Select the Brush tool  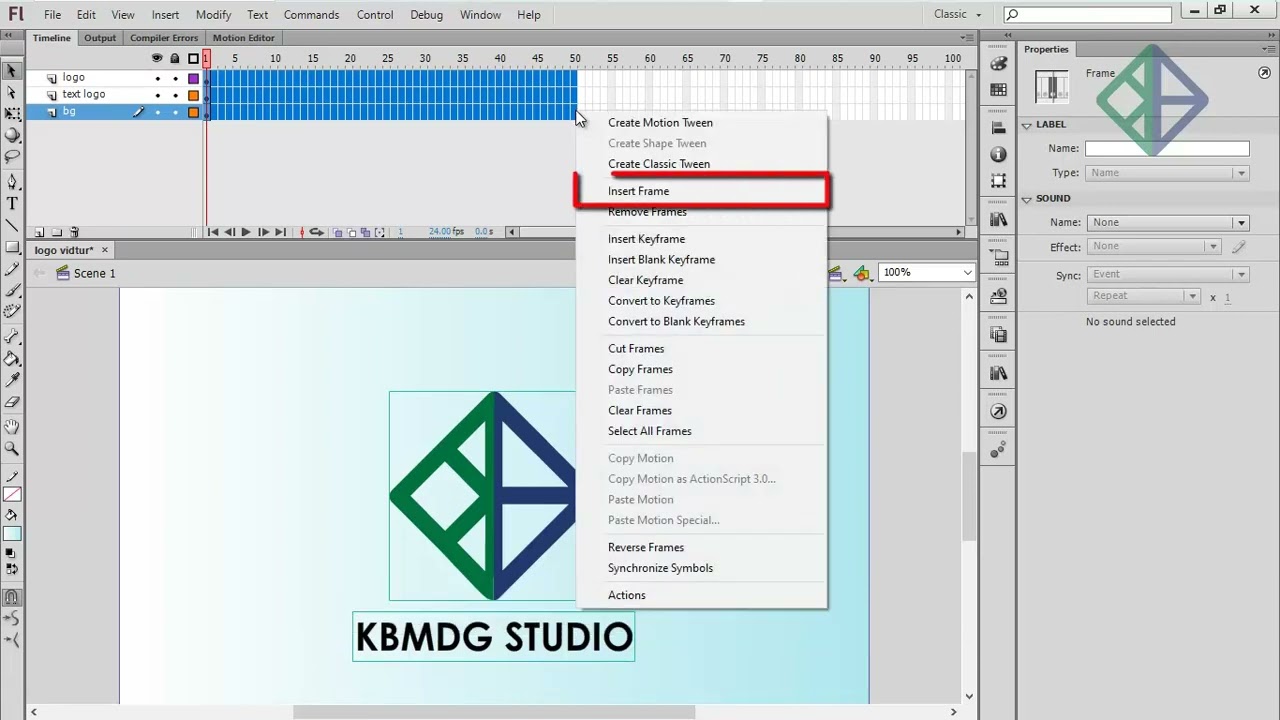12,291
